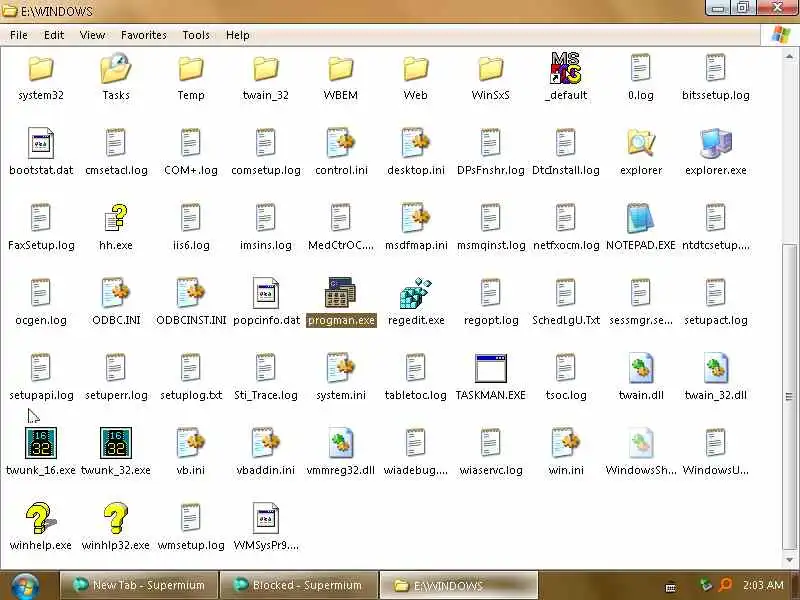800x600 pixels.
Task: Click the COM+.log file name
Action: click(191, 170)
